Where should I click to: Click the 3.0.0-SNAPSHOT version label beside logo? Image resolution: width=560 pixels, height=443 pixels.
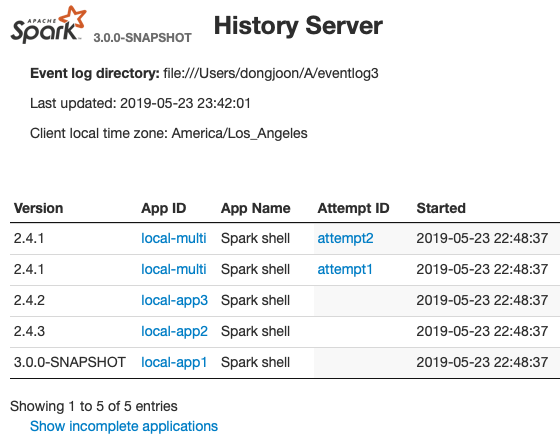[142, 38]
